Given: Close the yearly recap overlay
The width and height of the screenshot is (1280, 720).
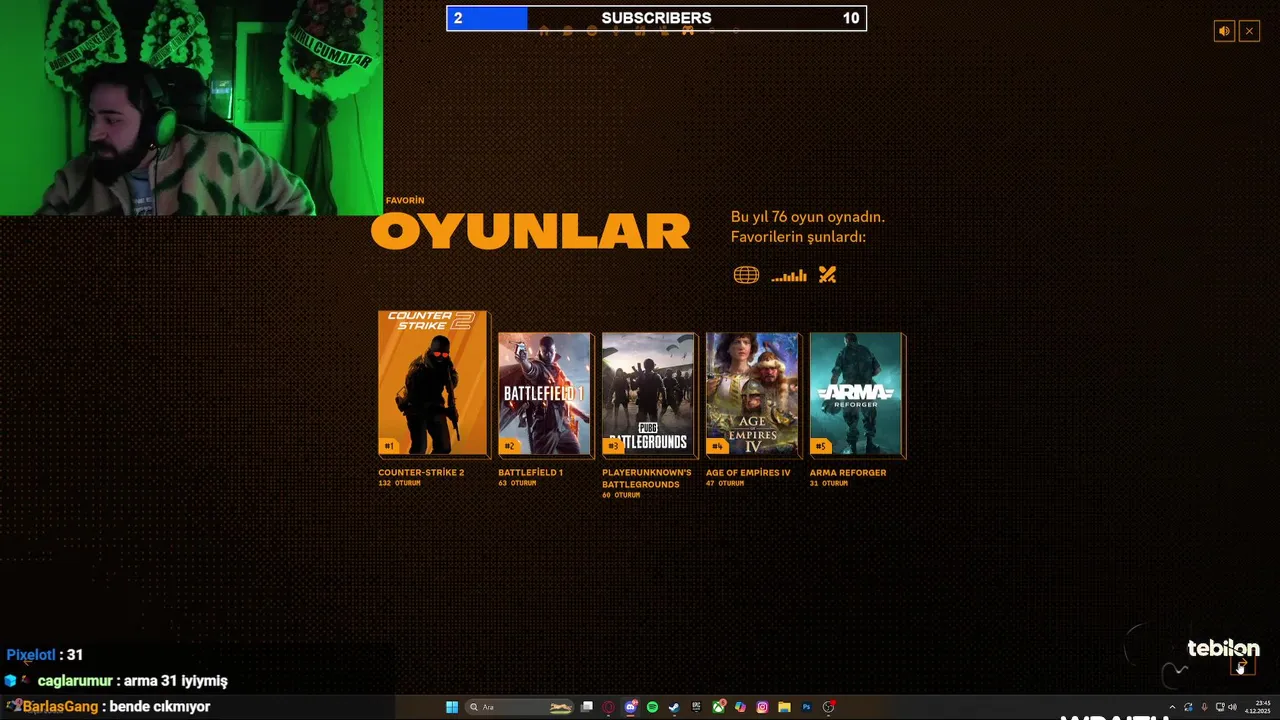Looking at the screenshot, I should 1249,31.
